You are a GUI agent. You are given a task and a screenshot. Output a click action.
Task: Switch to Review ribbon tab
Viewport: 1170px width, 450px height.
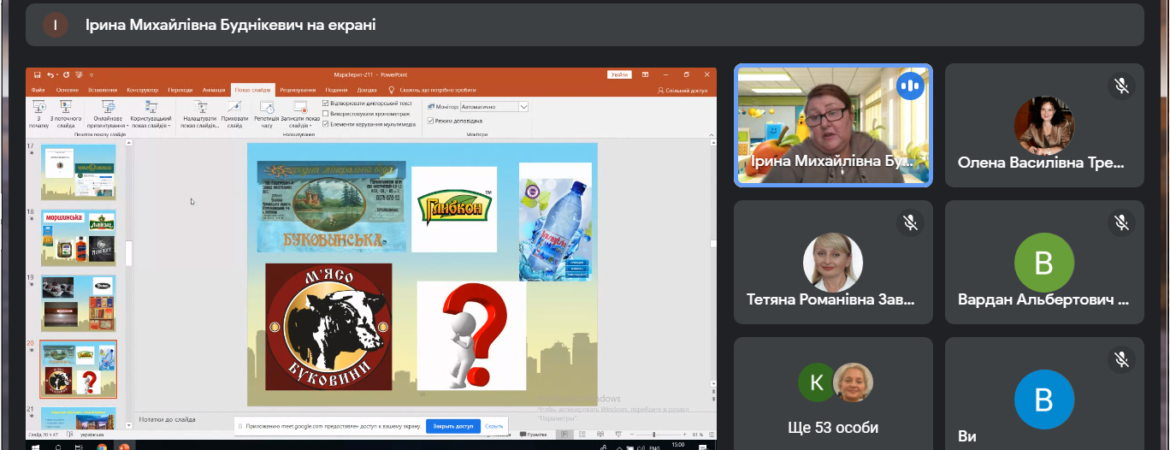click(x=298, y=90)
